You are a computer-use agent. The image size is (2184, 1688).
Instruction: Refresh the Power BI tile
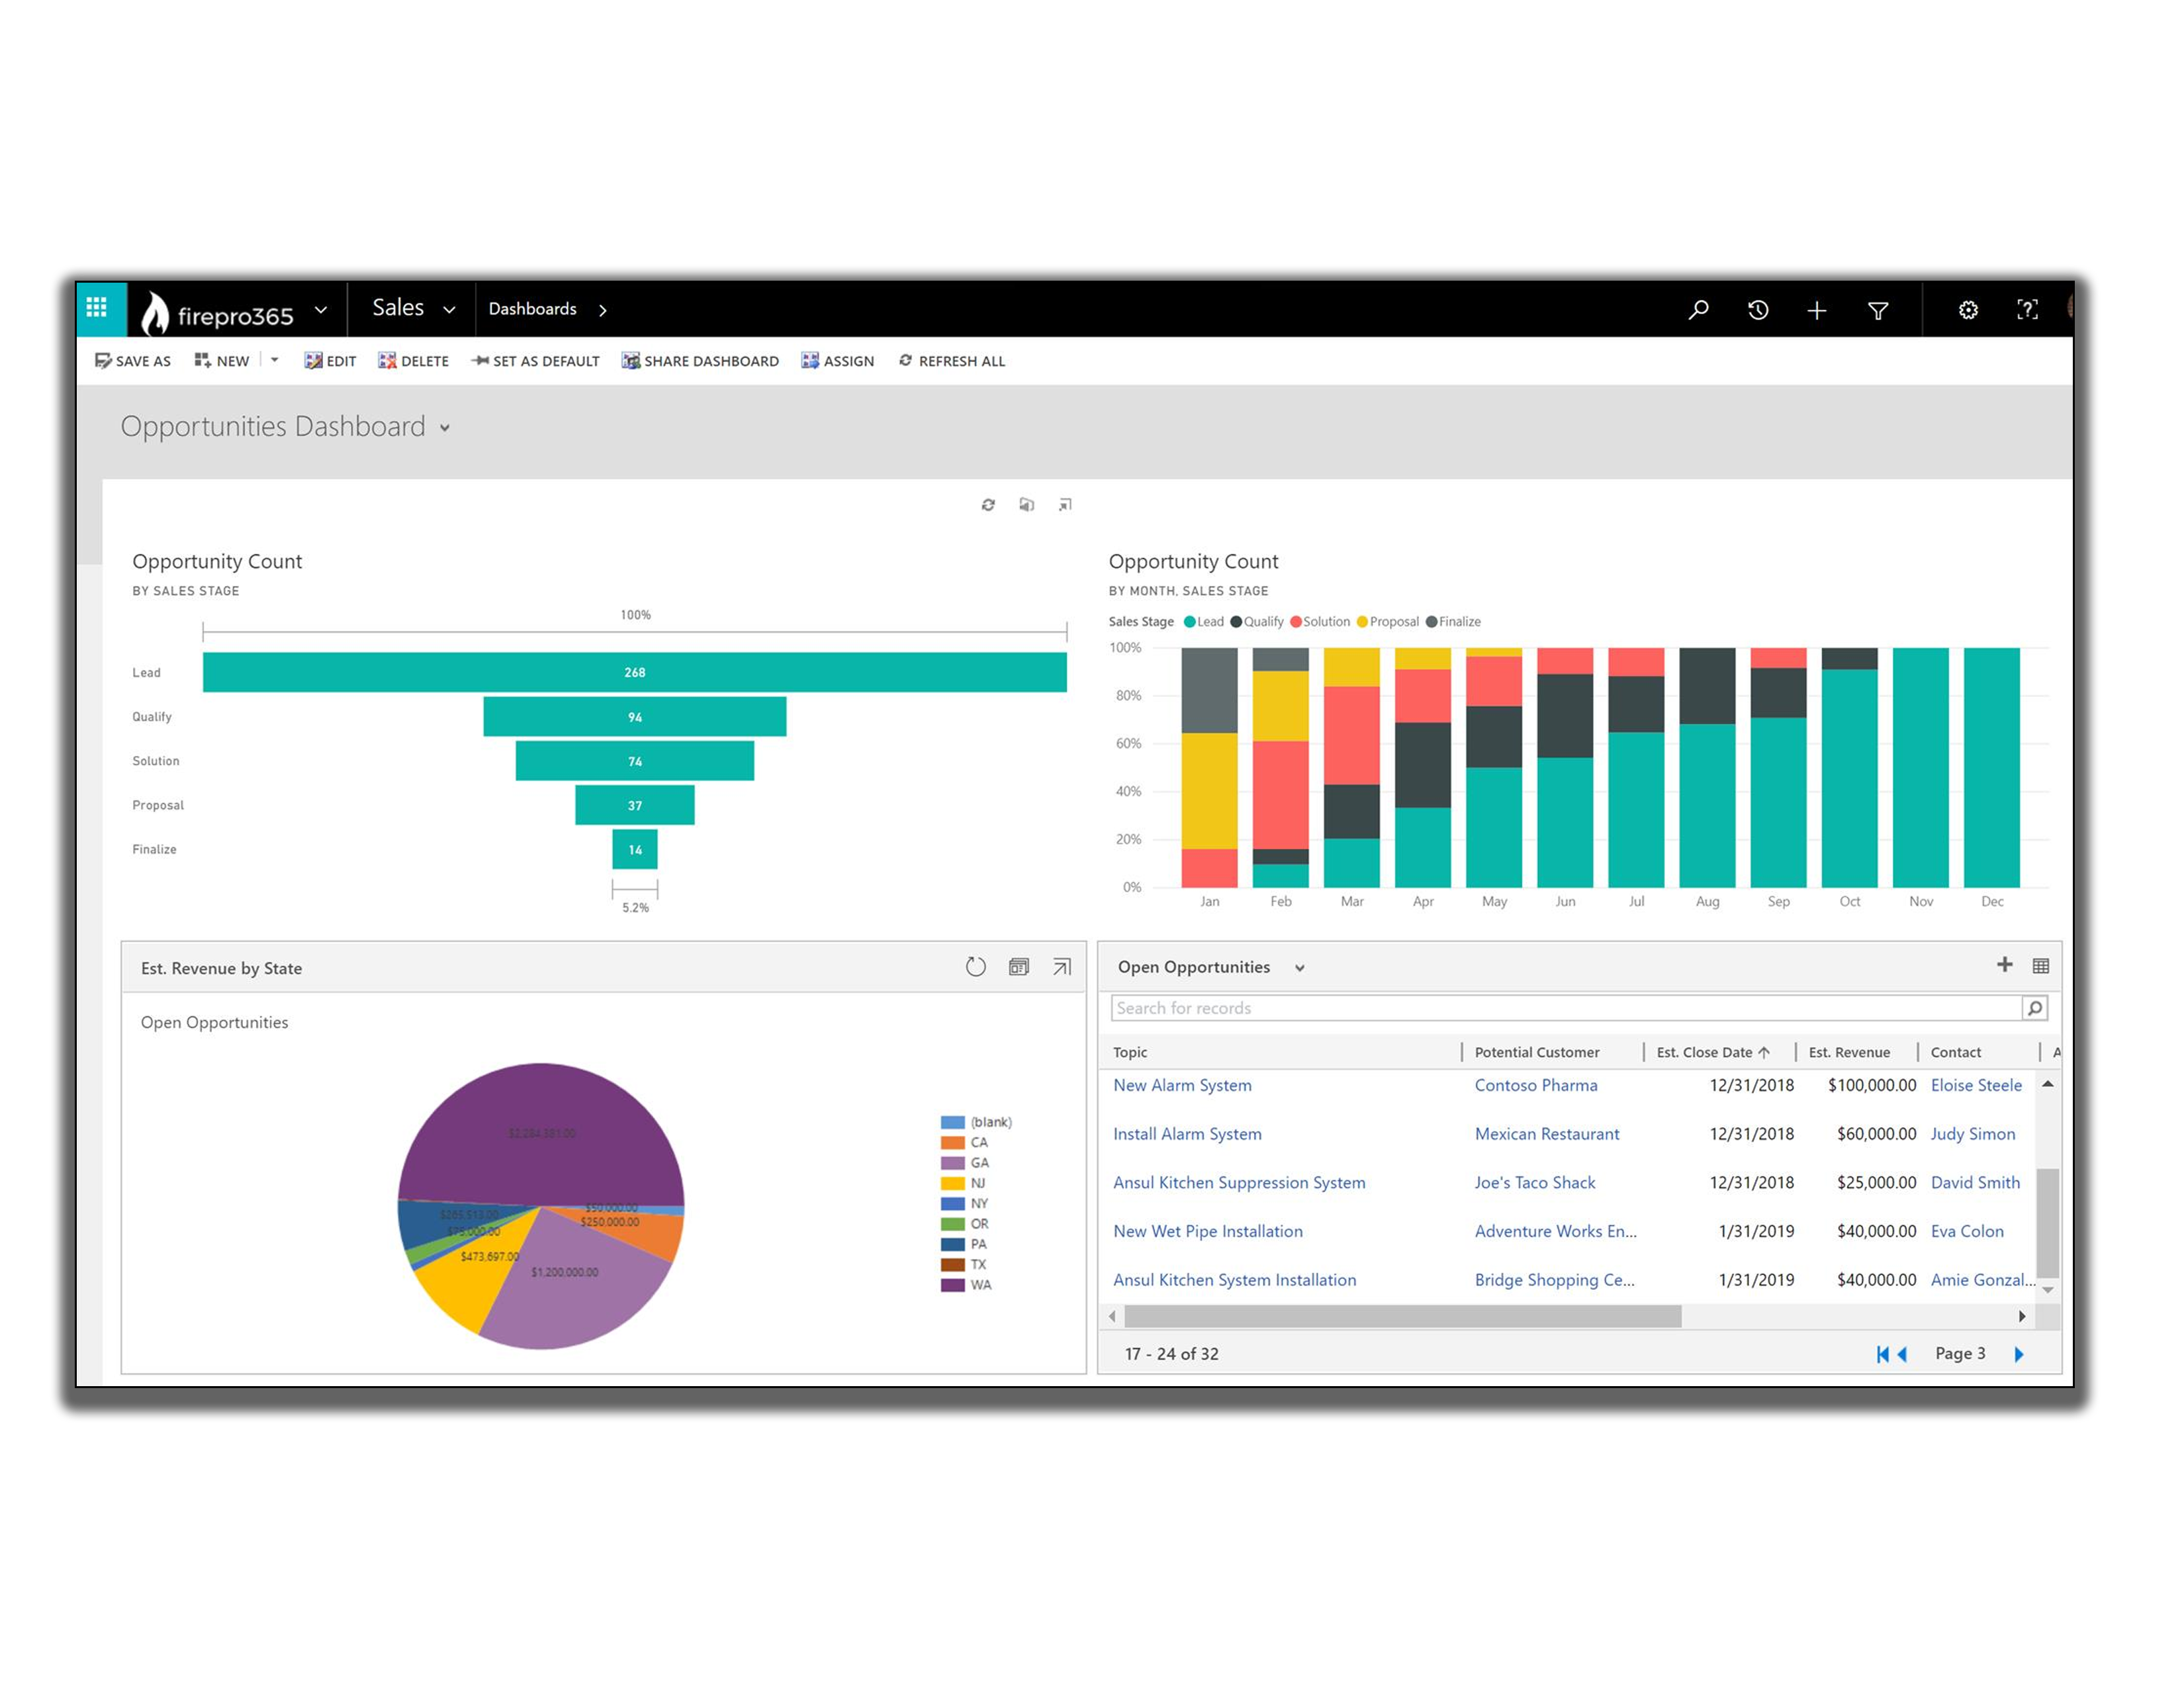[x=988, y=505]
